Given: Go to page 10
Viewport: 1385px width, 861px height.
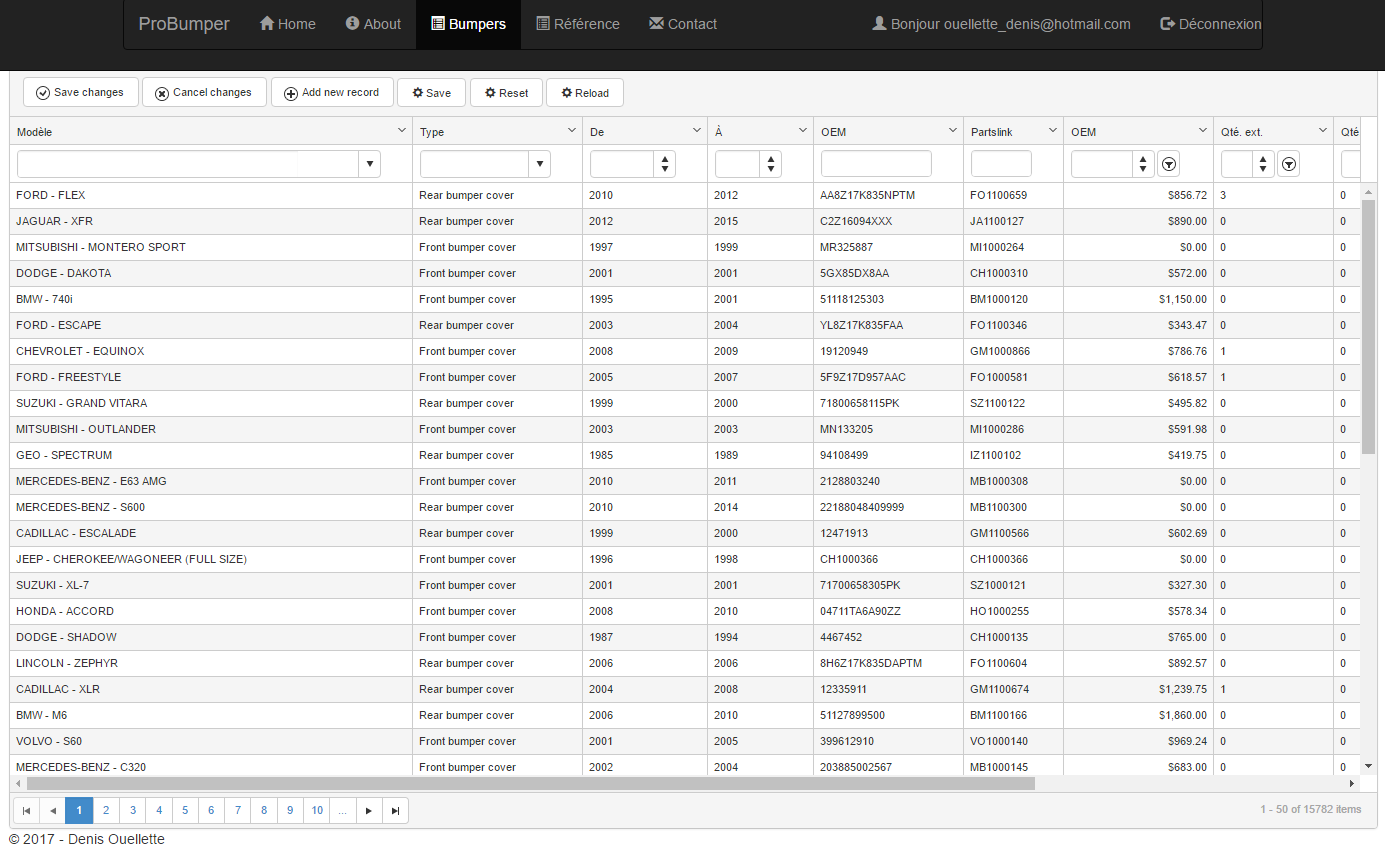Looking at the screenshot, I should pyautogui.click(x=317, y=810).
